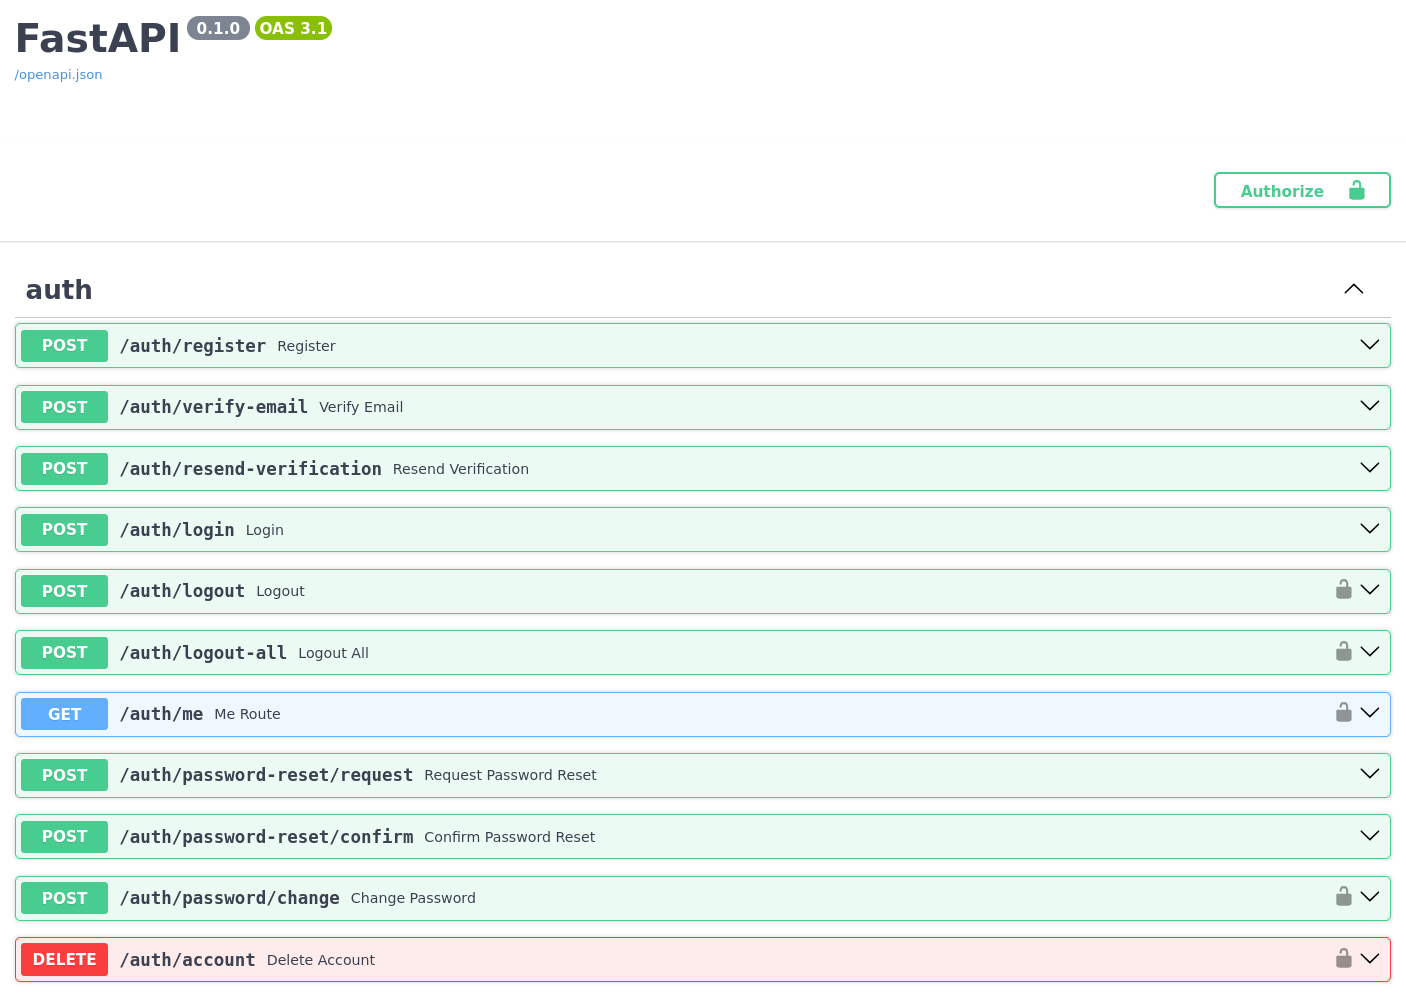Expand the /auth/logout endpoint chevron
This screenshot has height=1002, width=1406.
click(1370, 590)
